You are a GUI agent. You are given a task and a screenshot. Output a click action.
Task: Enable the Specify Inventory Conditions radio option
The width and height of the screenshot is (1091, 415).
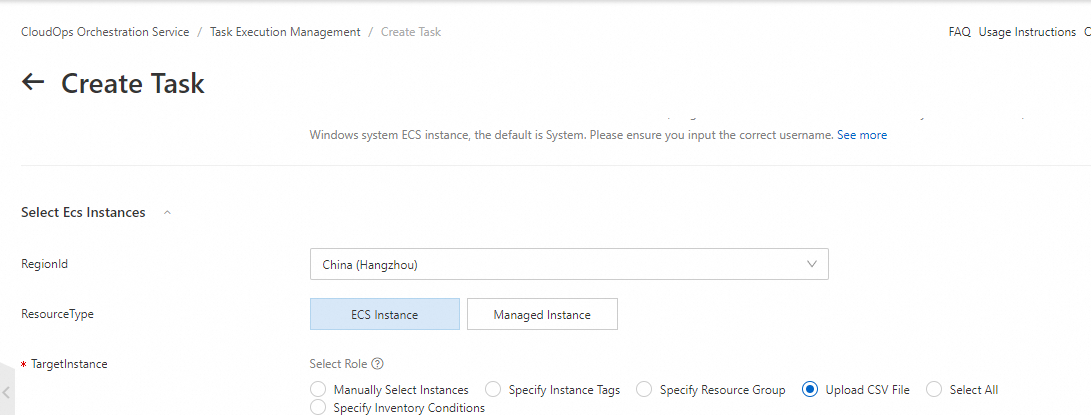(318, 408)
